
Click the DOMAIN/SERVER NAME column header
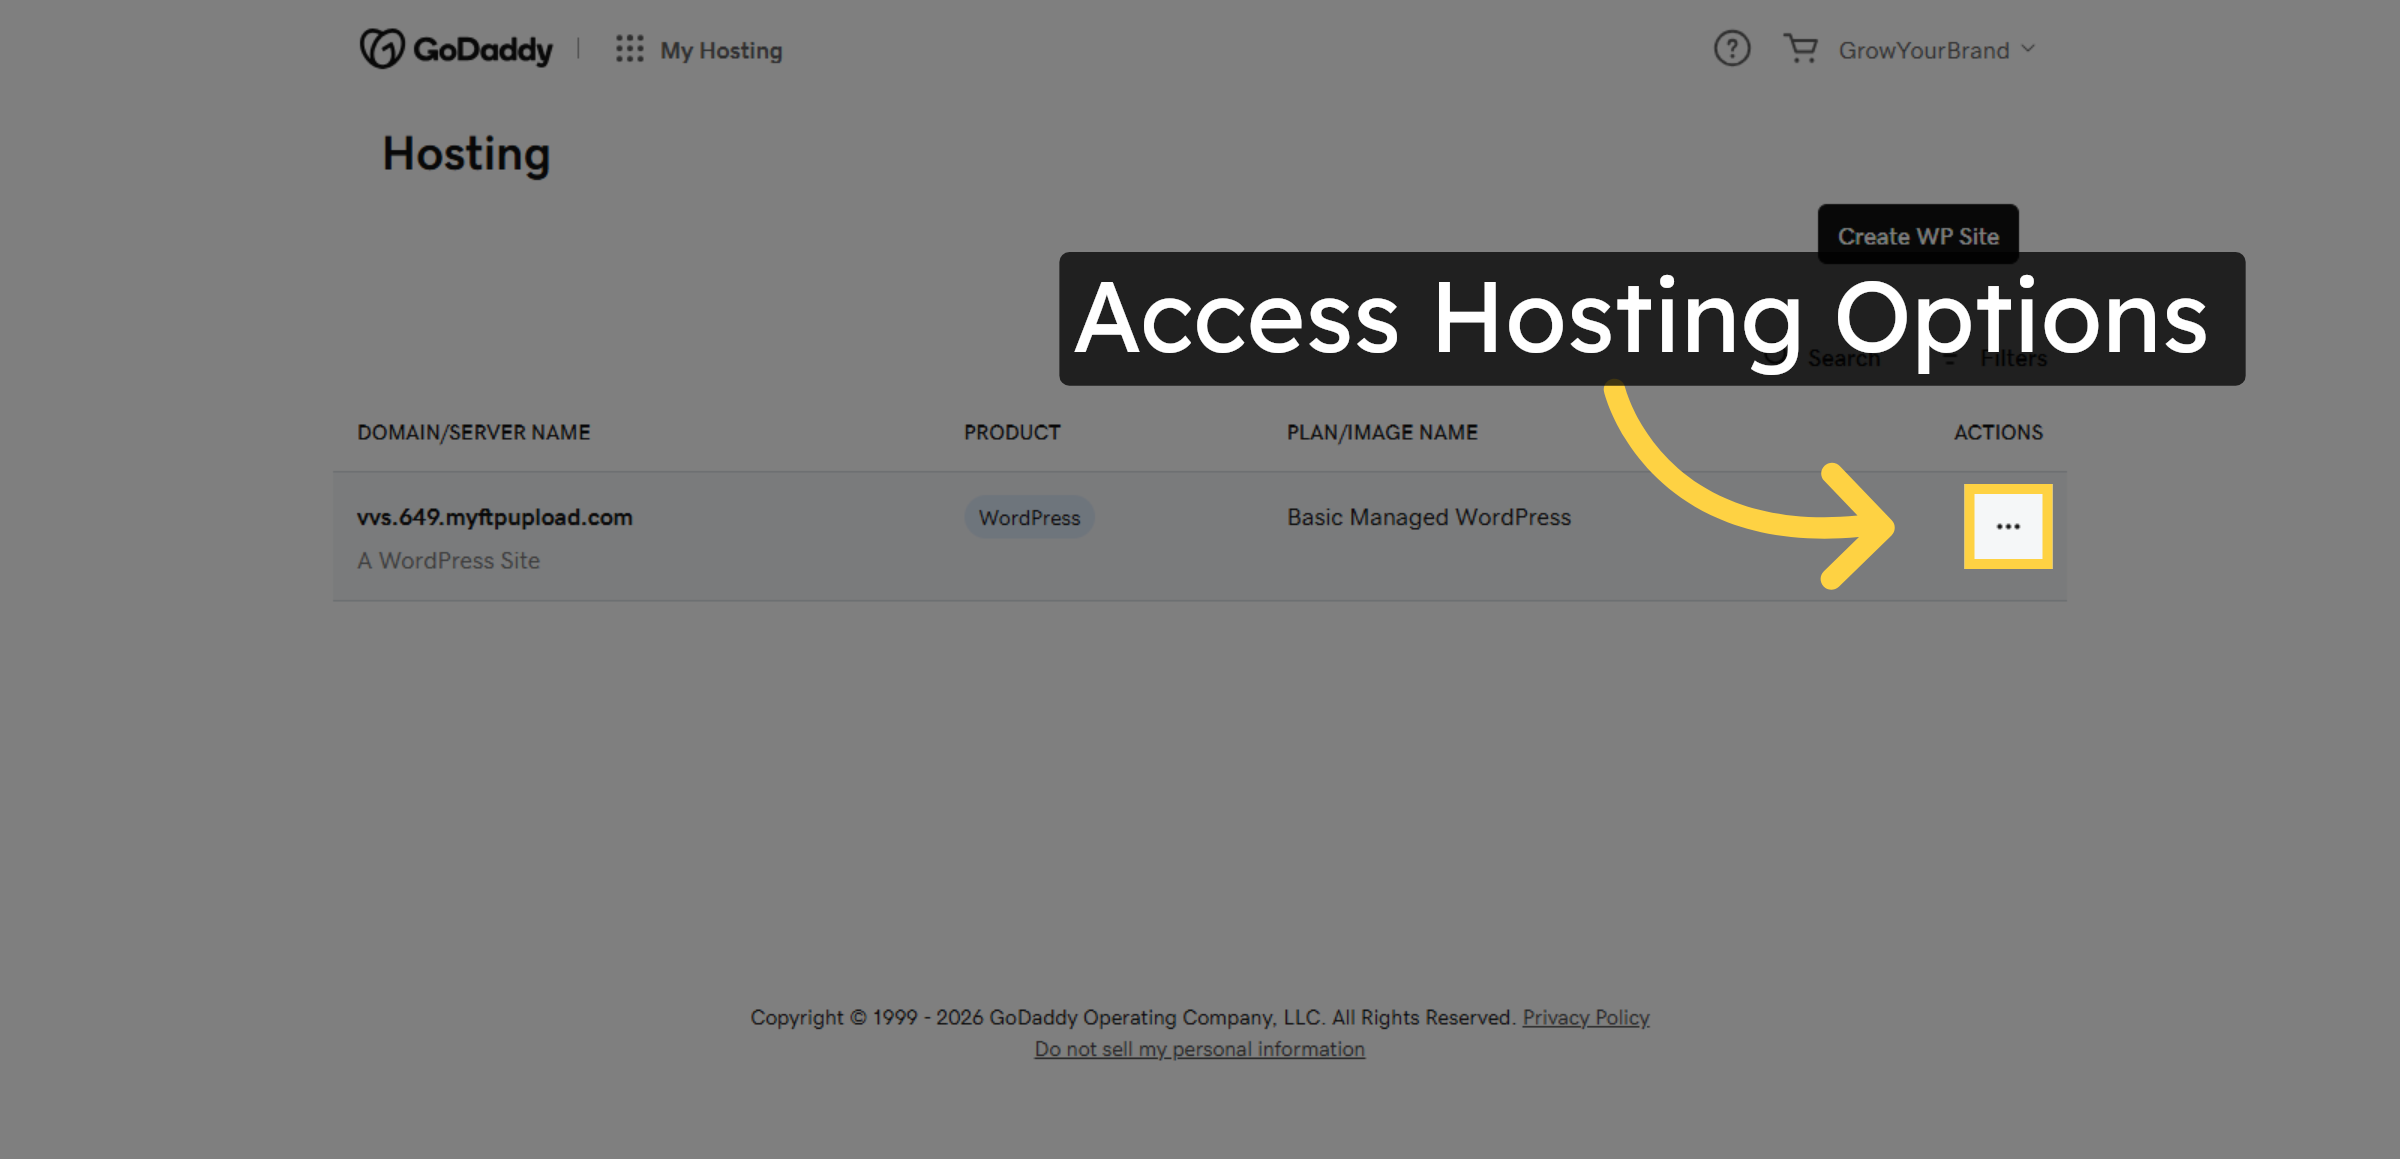point(473,432)
